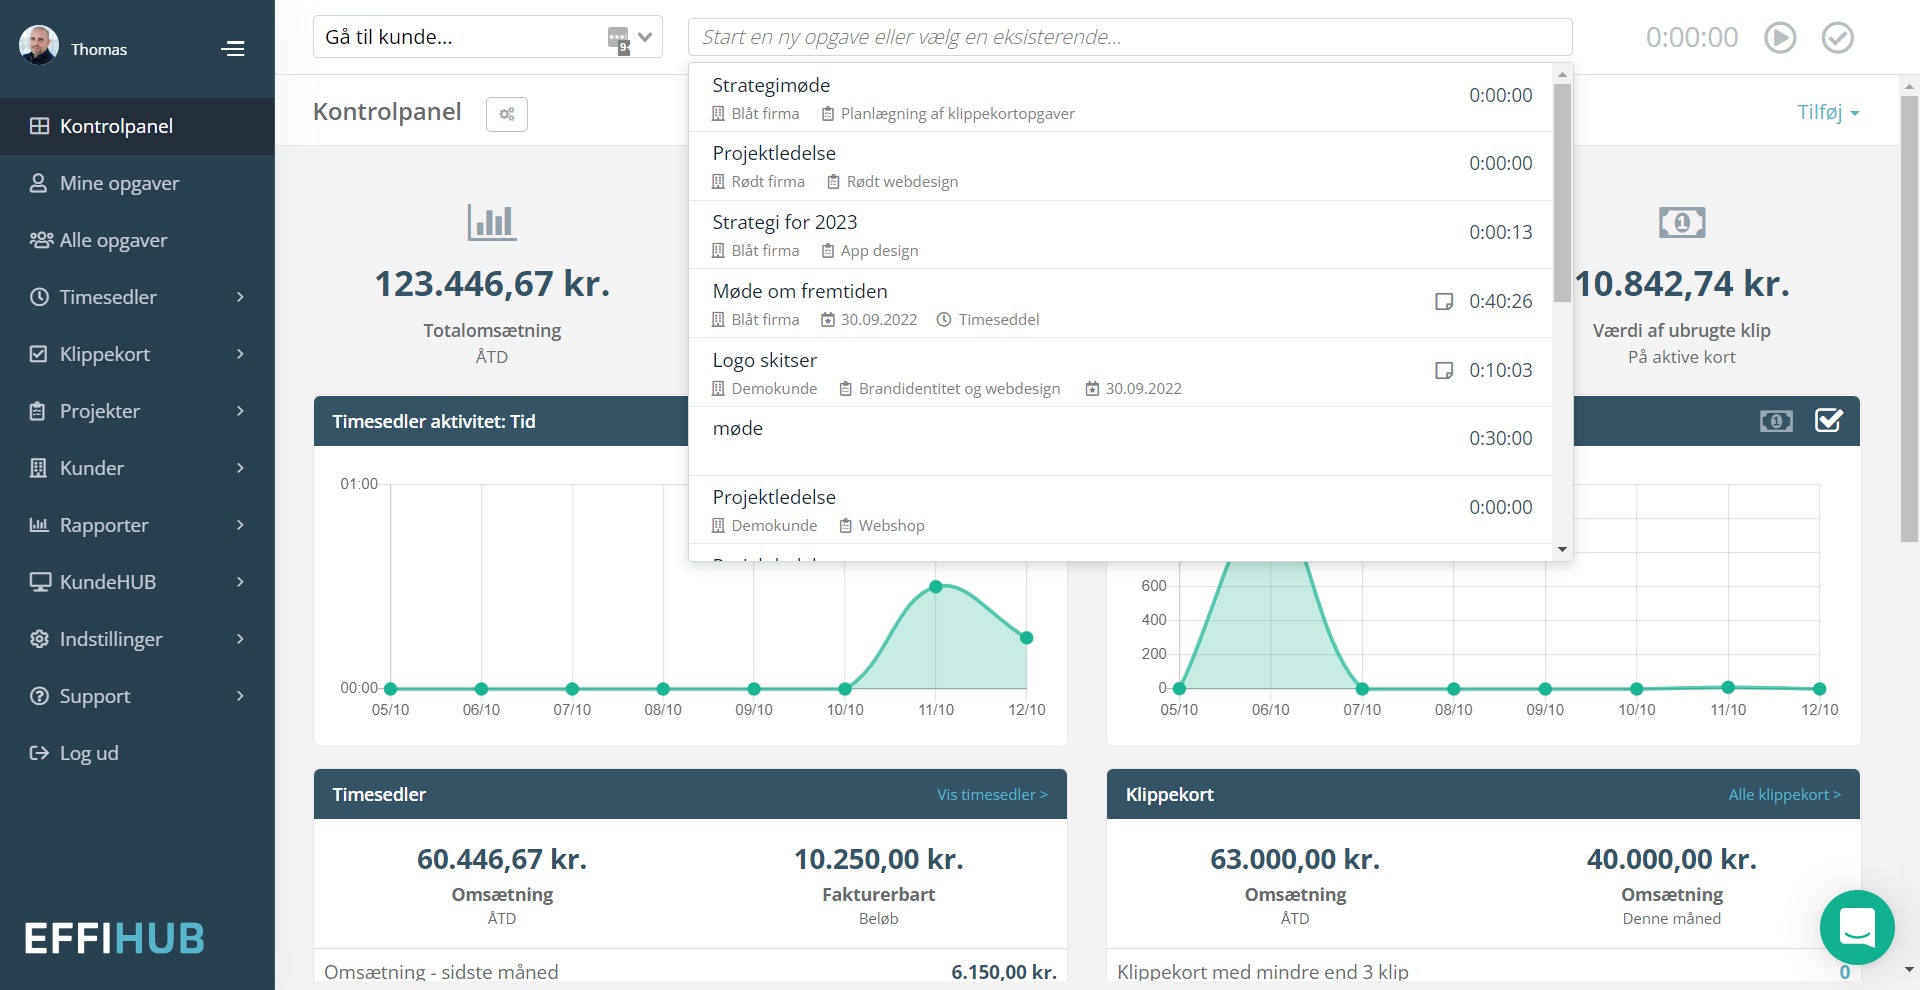Image resolution: width=1920 pixels, height=990 pixels.
Task: Click the Projekter clipboard icon
Action: coord(38,411)
